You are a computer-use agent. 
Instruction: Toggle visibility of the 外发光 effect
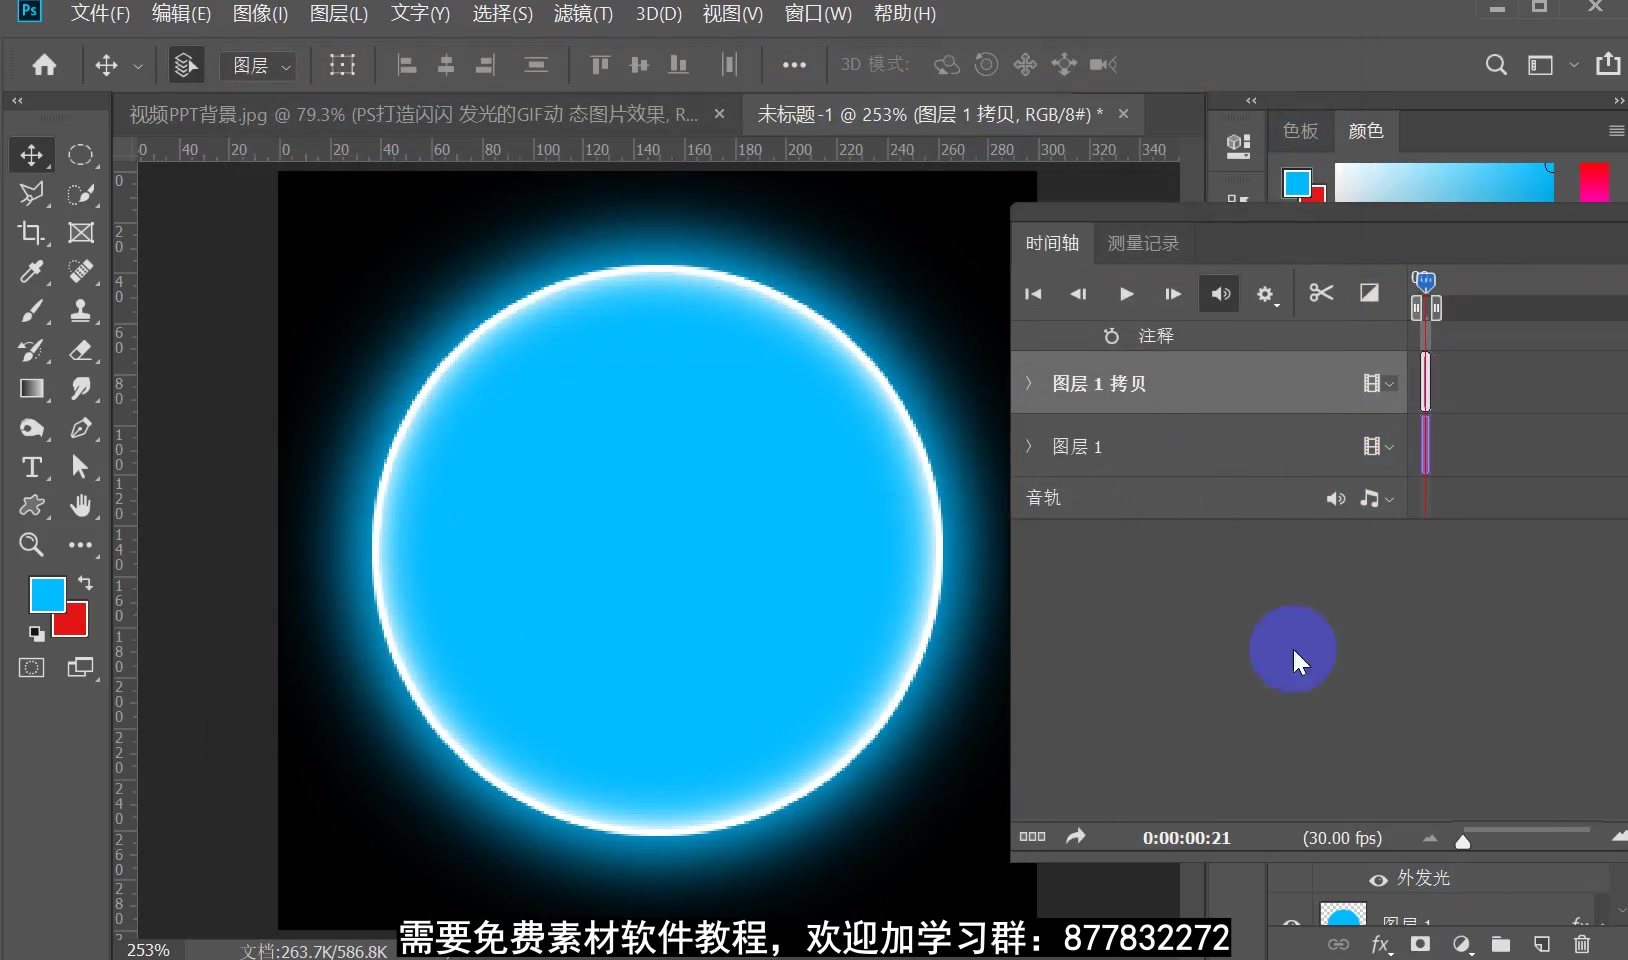[1377, 880]
